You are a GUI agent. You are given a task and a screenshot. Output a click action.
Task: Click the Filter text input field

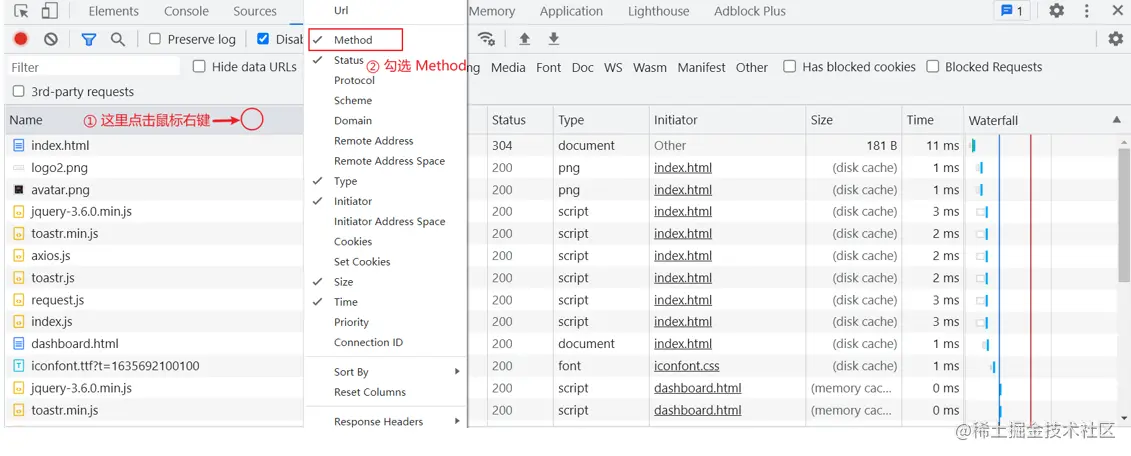pos(94,67)
